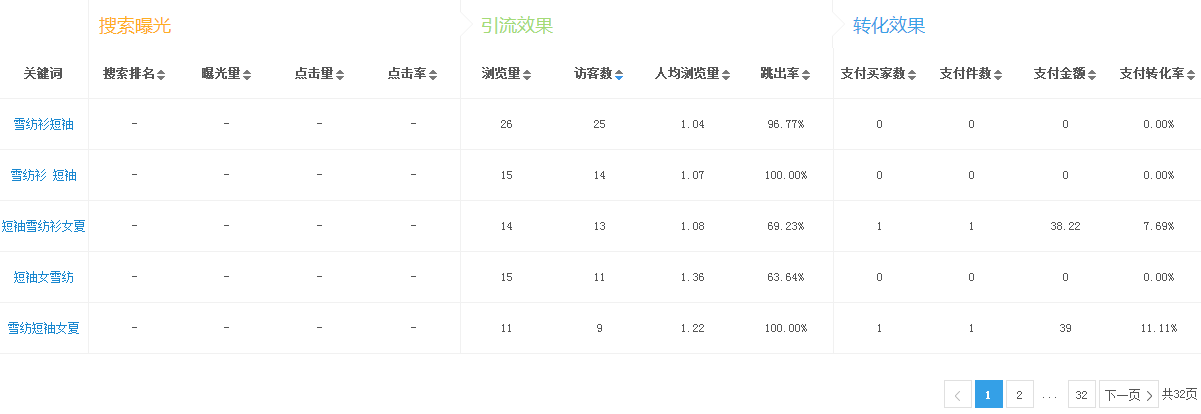1201x414 pixels.
Task: Click the 访客数 header label
Action: pyautogui.click(x=593, y=74)
